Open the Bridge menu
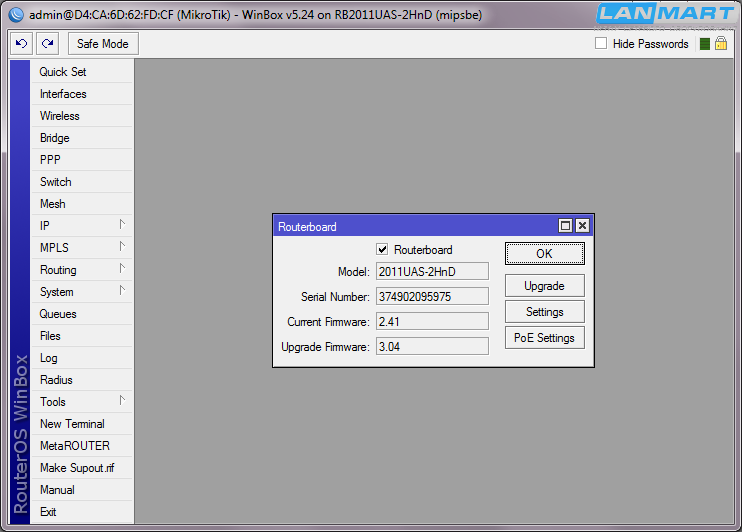Viewport: 742px width, 532px height. point(81,138)
